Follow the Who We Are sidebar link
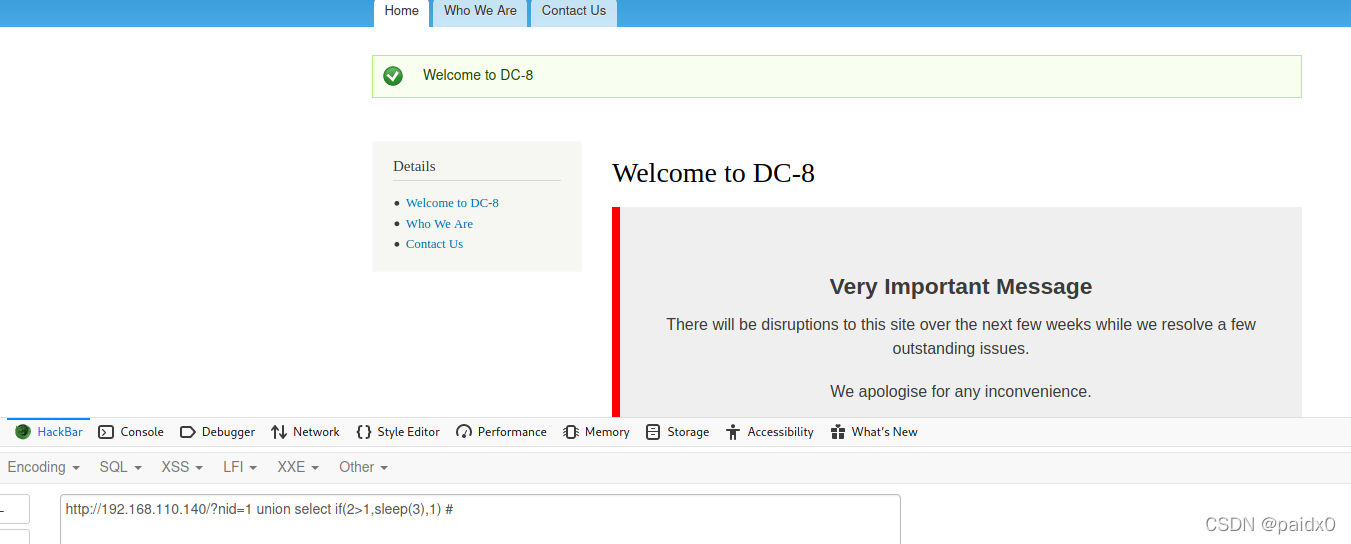This screenshot has height=544, width=1351. click(x=439, y=224)
